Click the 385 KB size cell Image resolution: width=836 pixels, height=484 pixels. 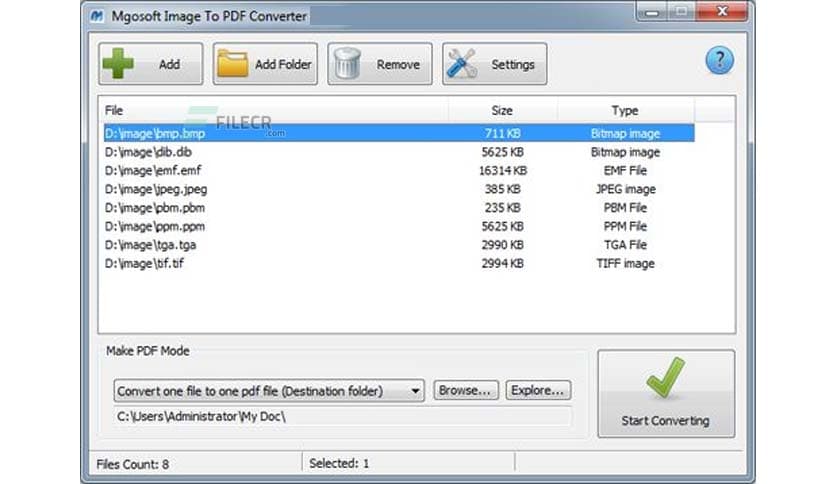pyautogui.click(x=503, y=189)
